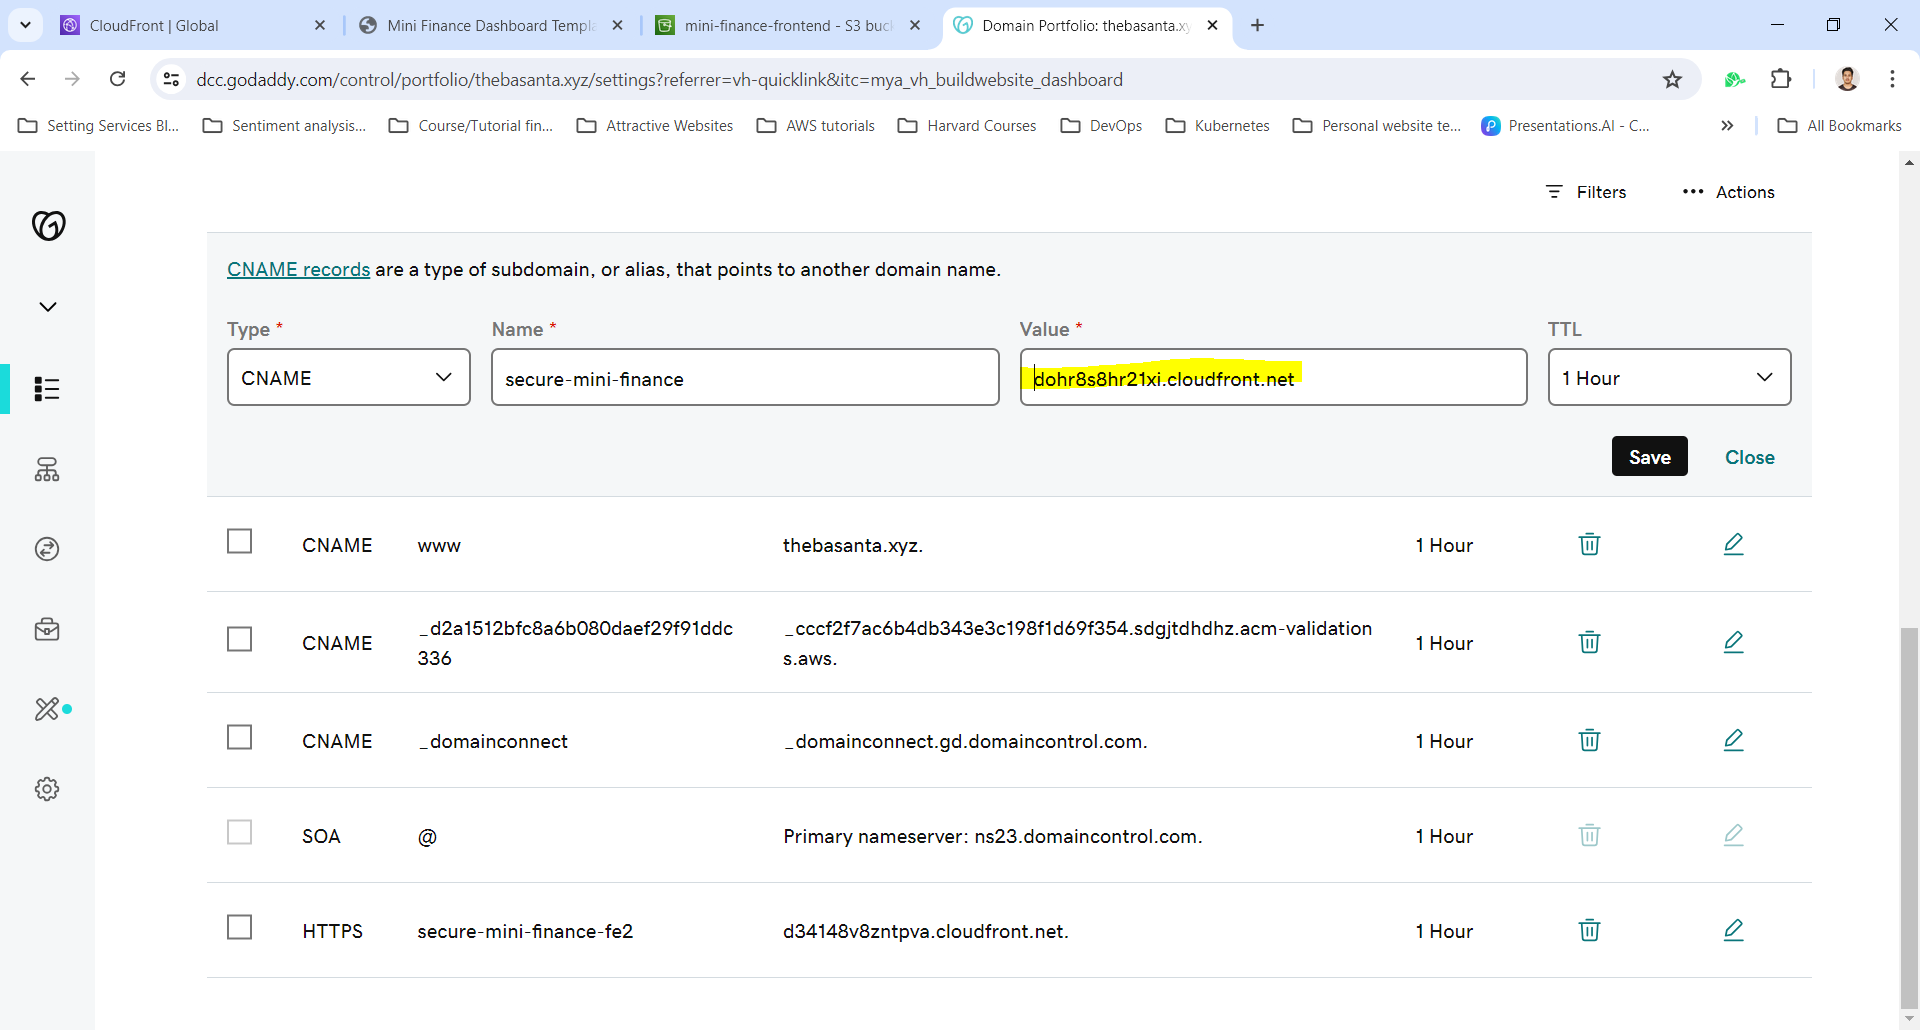Delete the www CNAME record
The width and height of the screenshot is (1920, 1030).
click(1589, 544)
